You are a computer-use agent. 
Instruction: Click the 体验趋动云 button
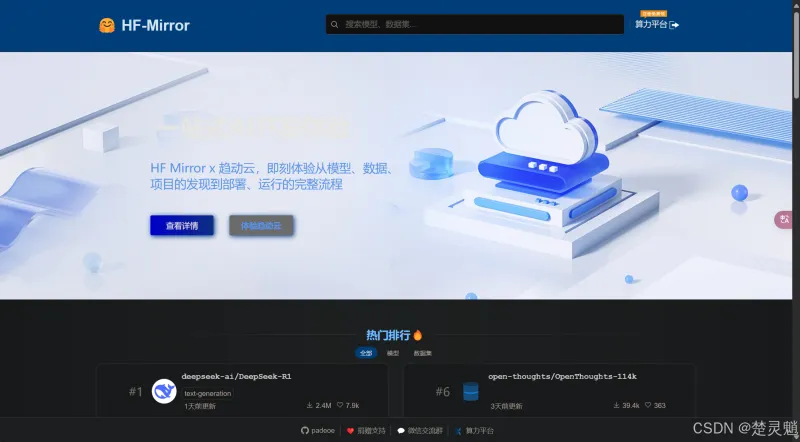tap(261, 226)
